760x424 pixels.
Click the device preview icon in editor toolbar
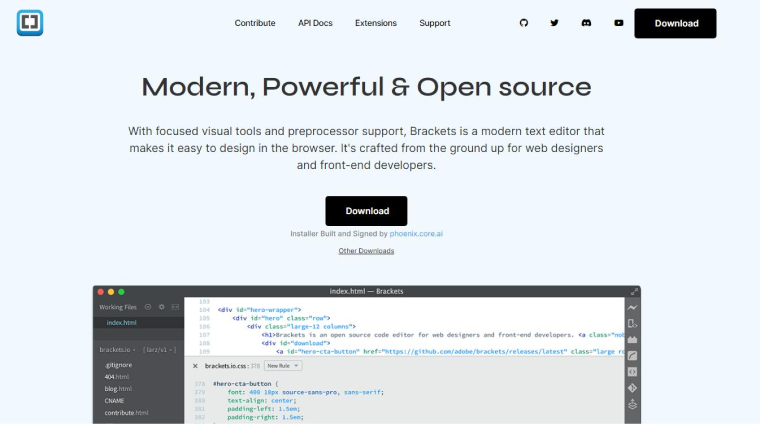click(x=633, y=324)
